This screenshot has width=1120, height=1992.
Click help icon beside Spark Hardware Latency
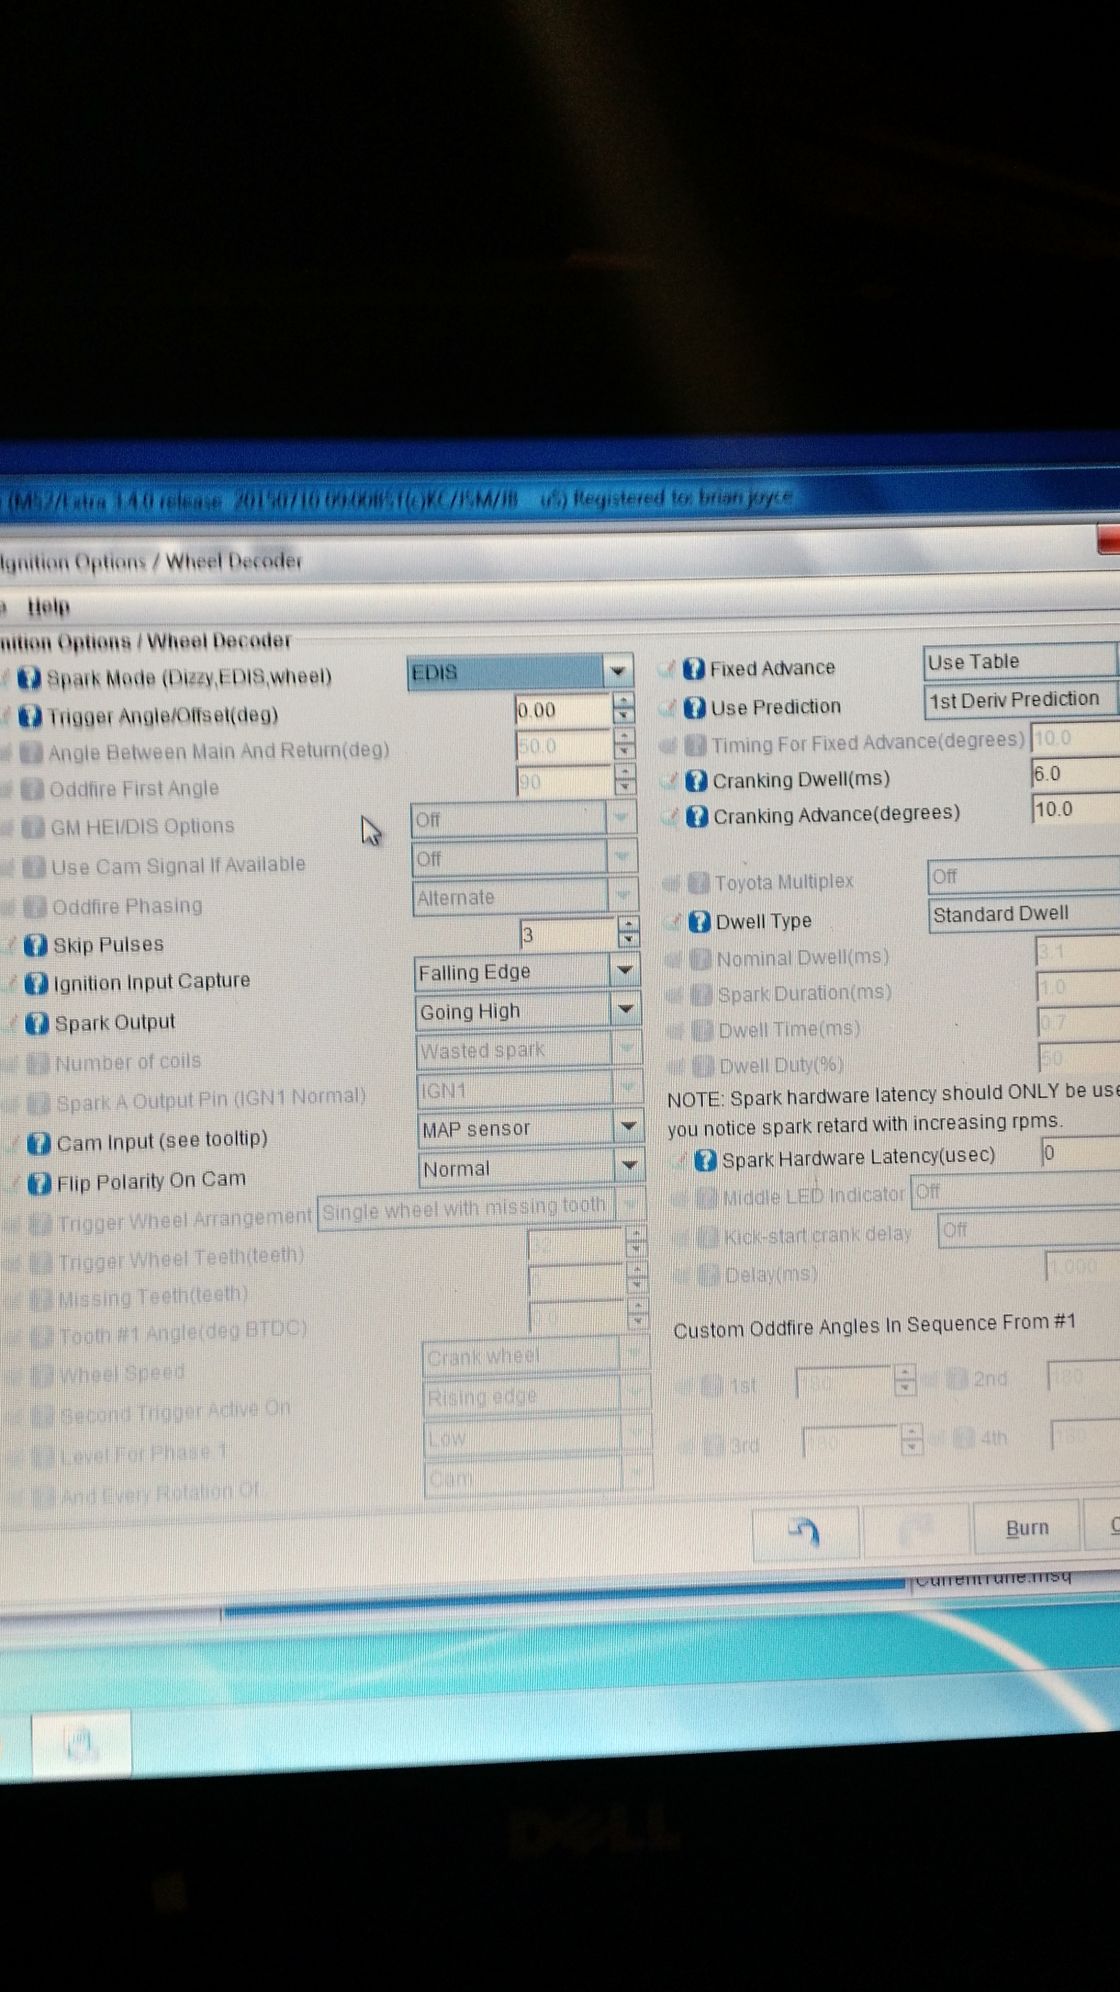pyautogui.click(x=705, y=1160)
